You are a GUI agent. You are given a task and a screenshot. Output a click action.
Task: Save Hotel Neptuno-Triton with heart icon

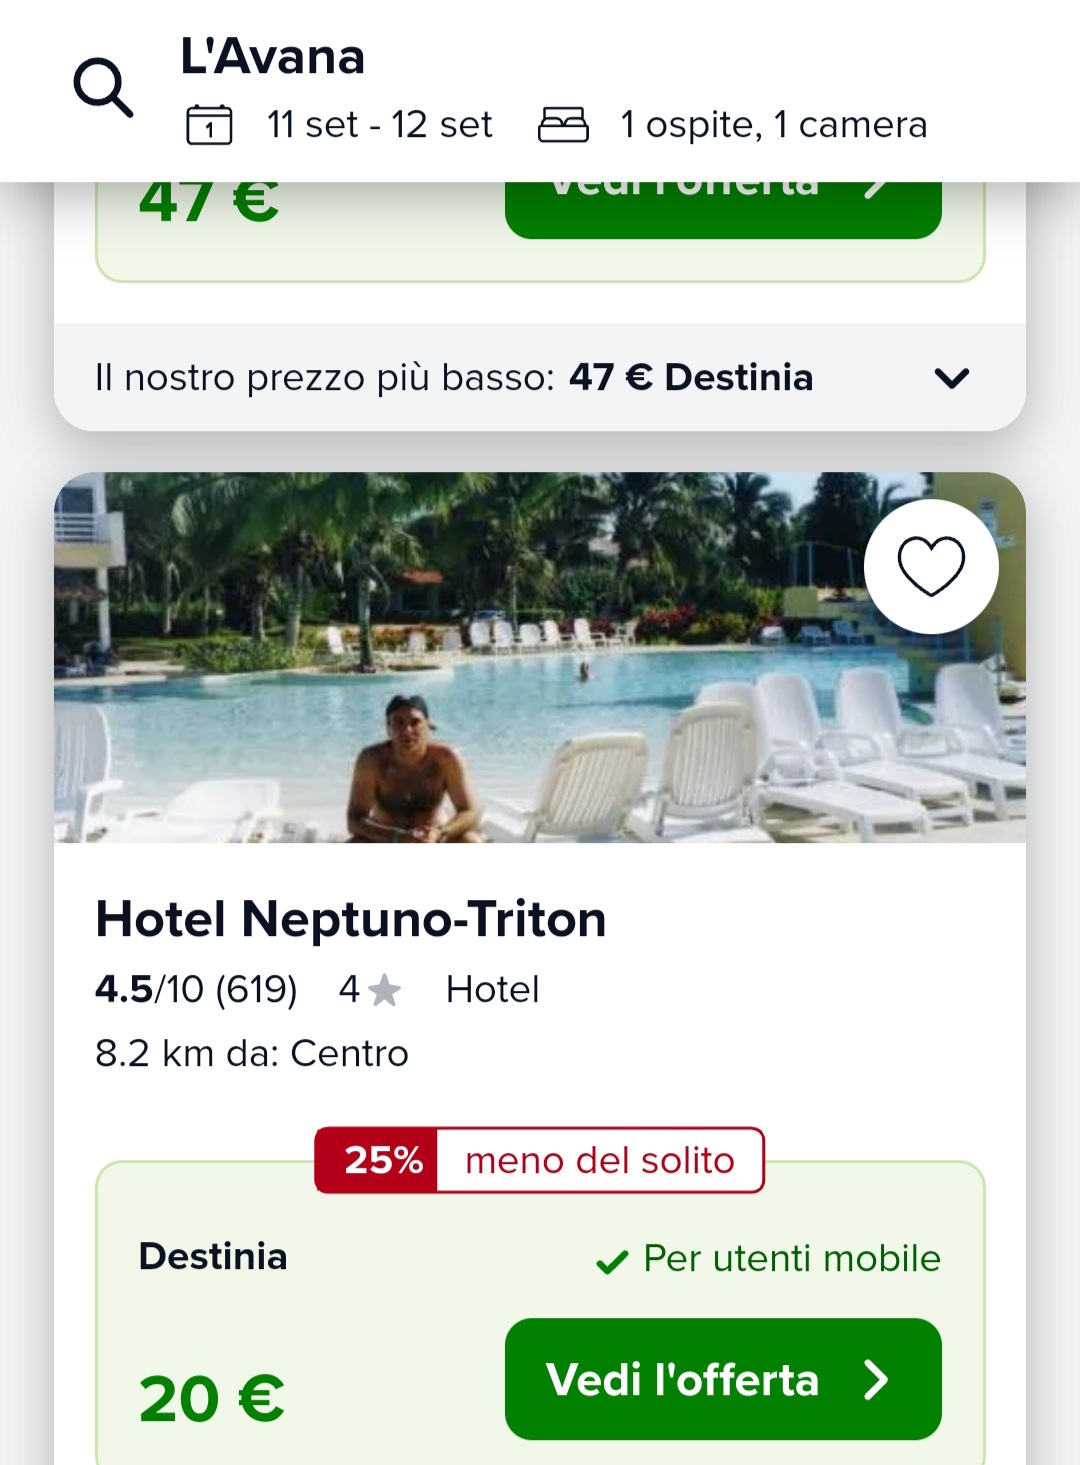pos(930,566)
